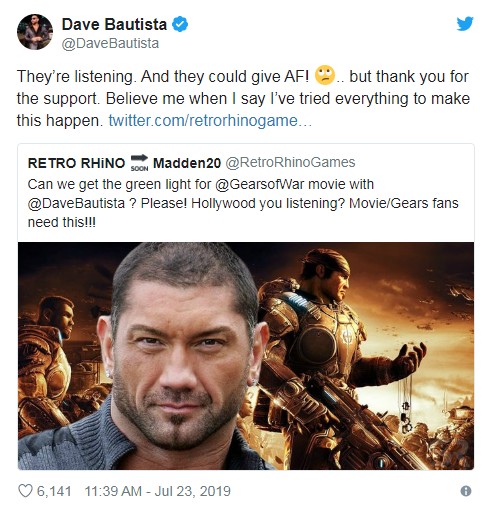
Task: Click the Twitter bird logo
Action: (465, 24)
